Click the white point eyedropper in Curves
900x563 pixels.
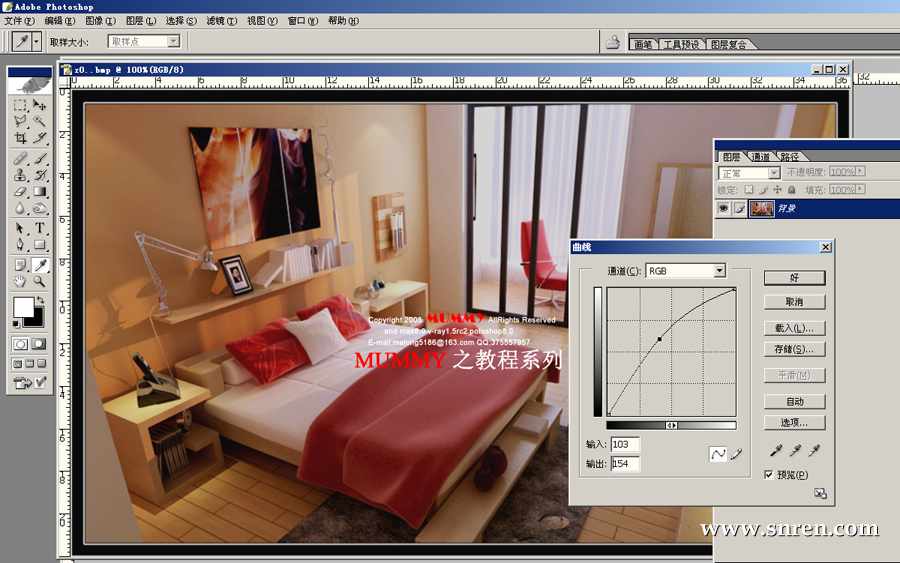click(814, 451)
